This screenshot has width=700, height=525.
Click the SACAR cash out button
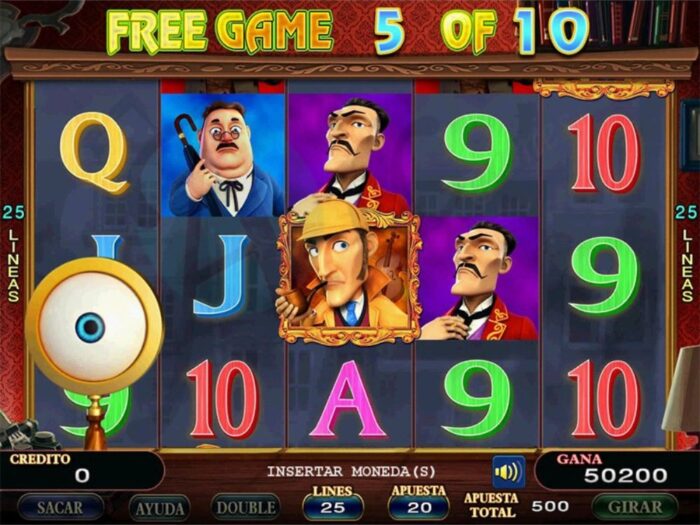point(60,508)
